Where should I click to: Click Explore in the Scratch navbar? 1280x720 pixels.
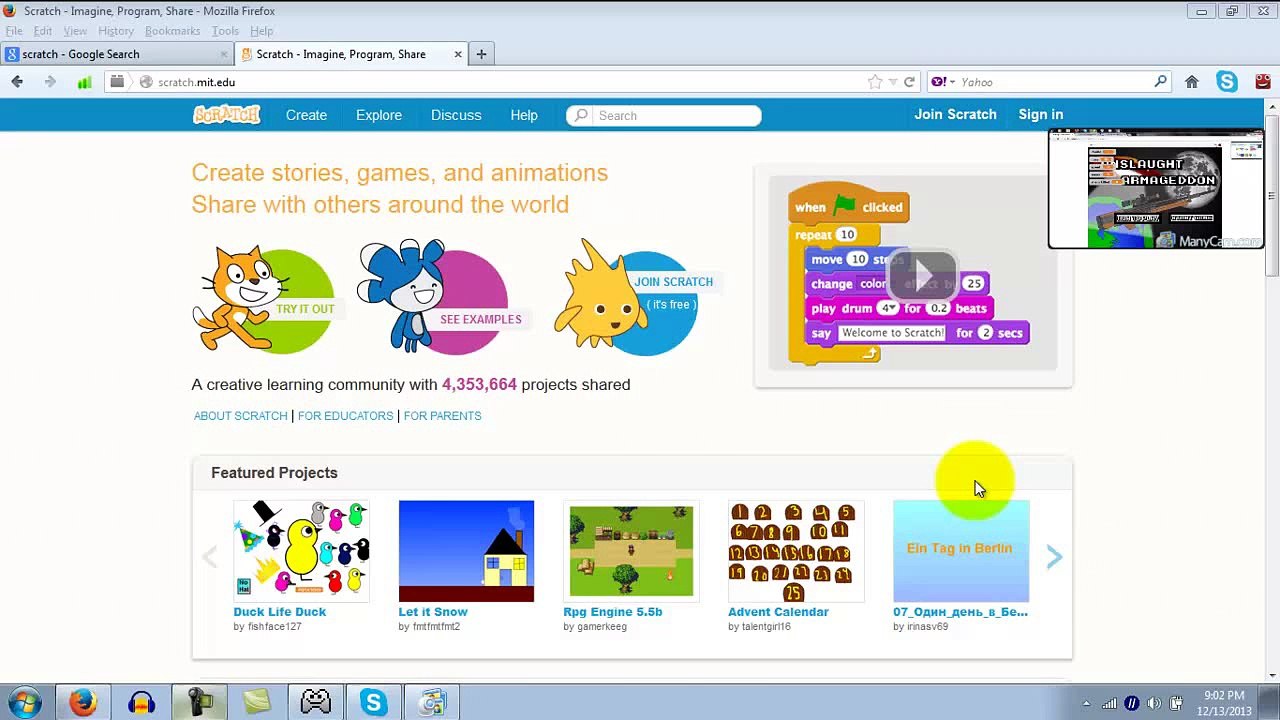pos(379,115)
